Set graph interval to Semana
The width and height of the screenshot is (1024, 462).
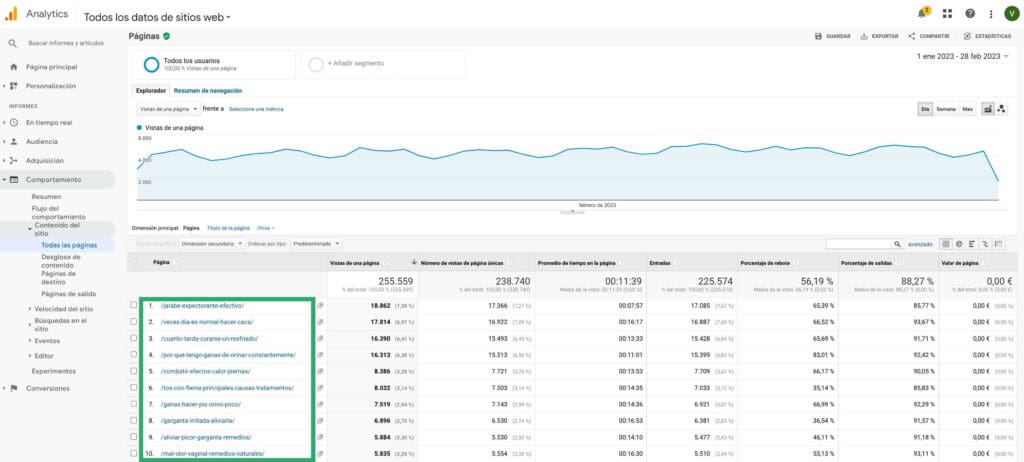click(x=945, y=108)
